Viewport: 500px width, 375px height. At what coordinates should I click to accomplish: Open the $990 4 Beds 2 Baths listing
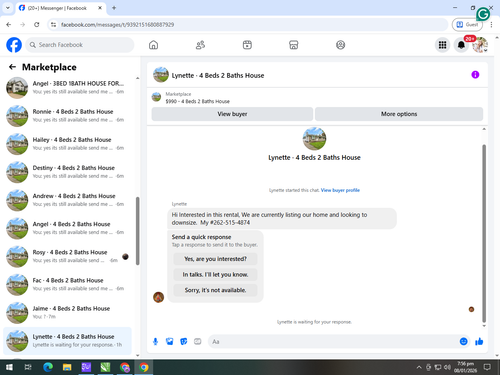197,101
